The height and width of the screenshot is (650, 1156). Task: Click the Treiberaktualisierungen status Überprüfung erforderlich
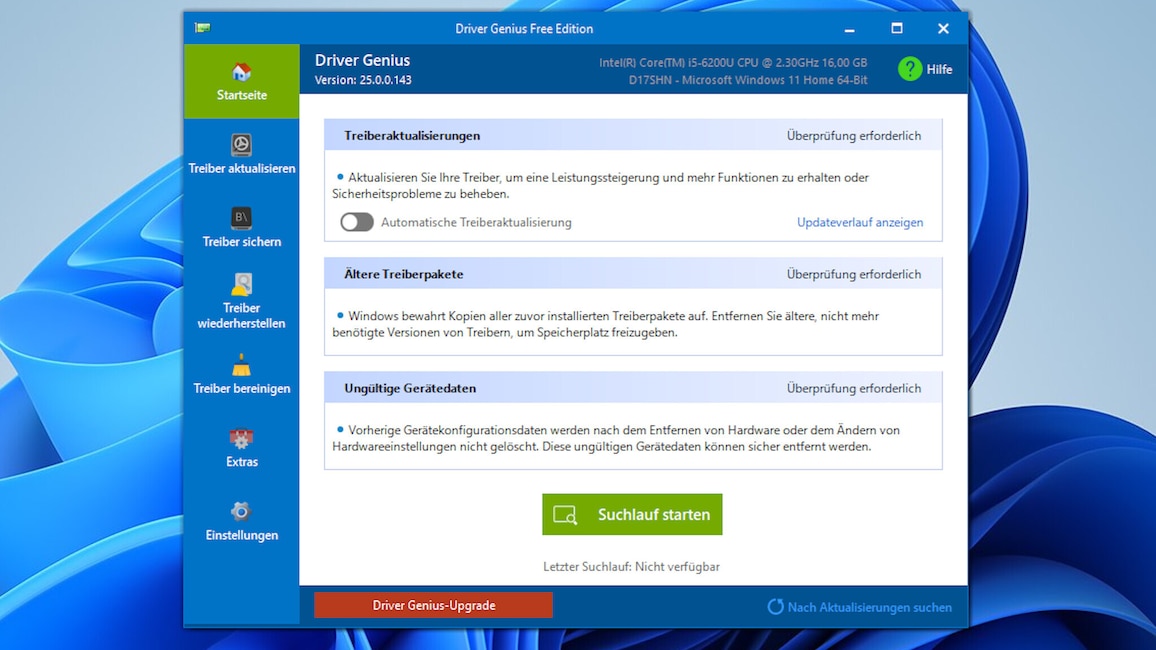pyautogui.click(x=854, y=136)
